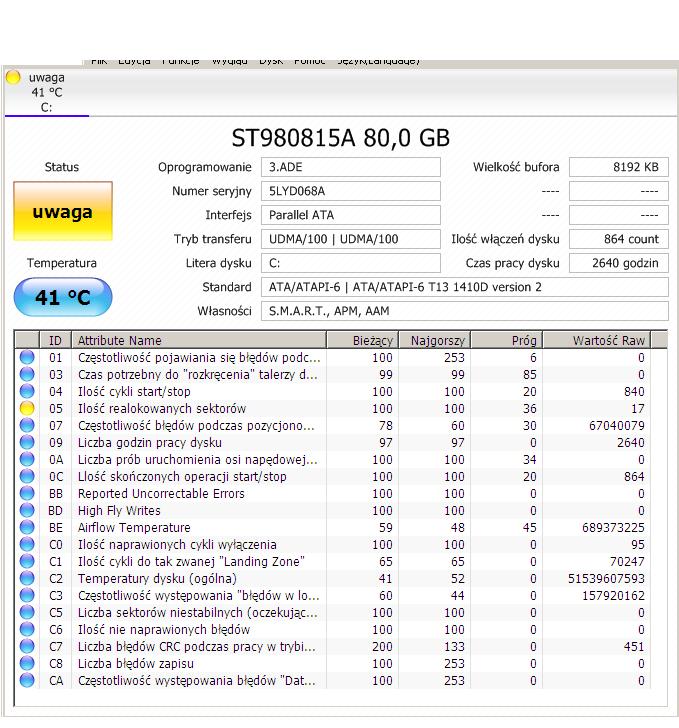Select the 'uwaga 41 °C C:' disk tab
Image resolution: width=679 pixels, height=728 pixels.
46,92
